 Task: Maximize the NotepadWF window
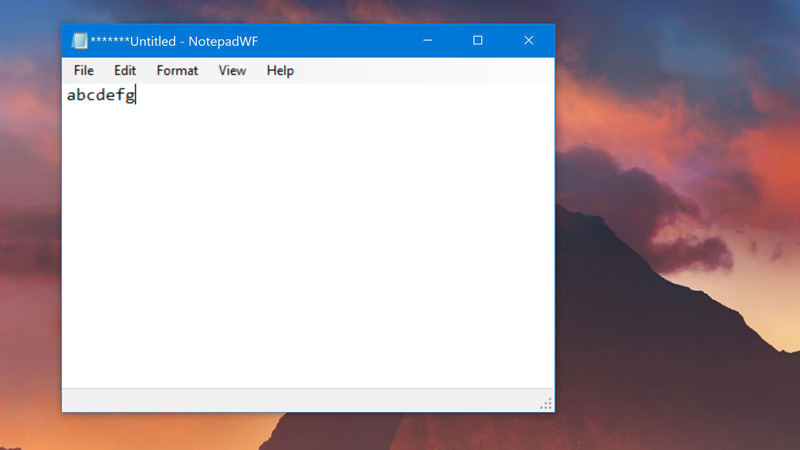[x=477, y=41]
